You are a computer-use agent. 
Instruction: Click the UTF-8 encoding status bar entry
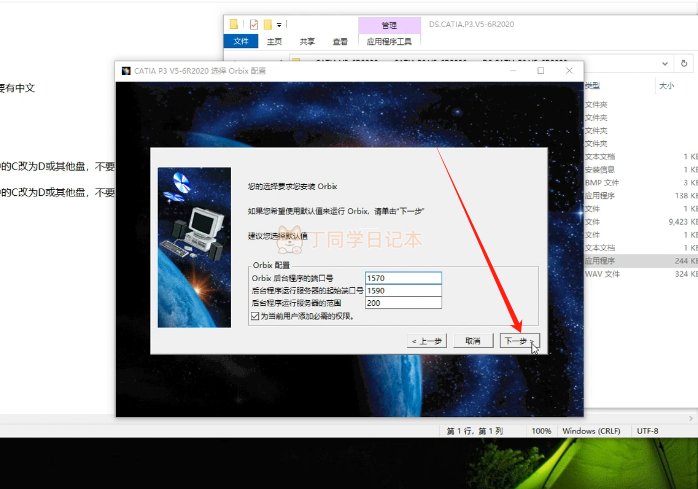[x=647, y=431]
